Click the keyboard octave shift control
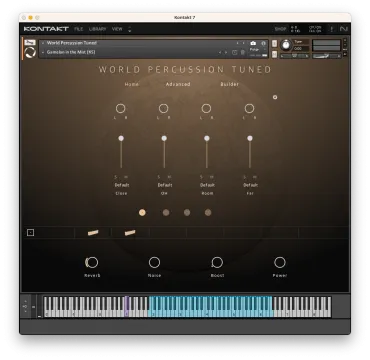 click(x=26, y=307)
